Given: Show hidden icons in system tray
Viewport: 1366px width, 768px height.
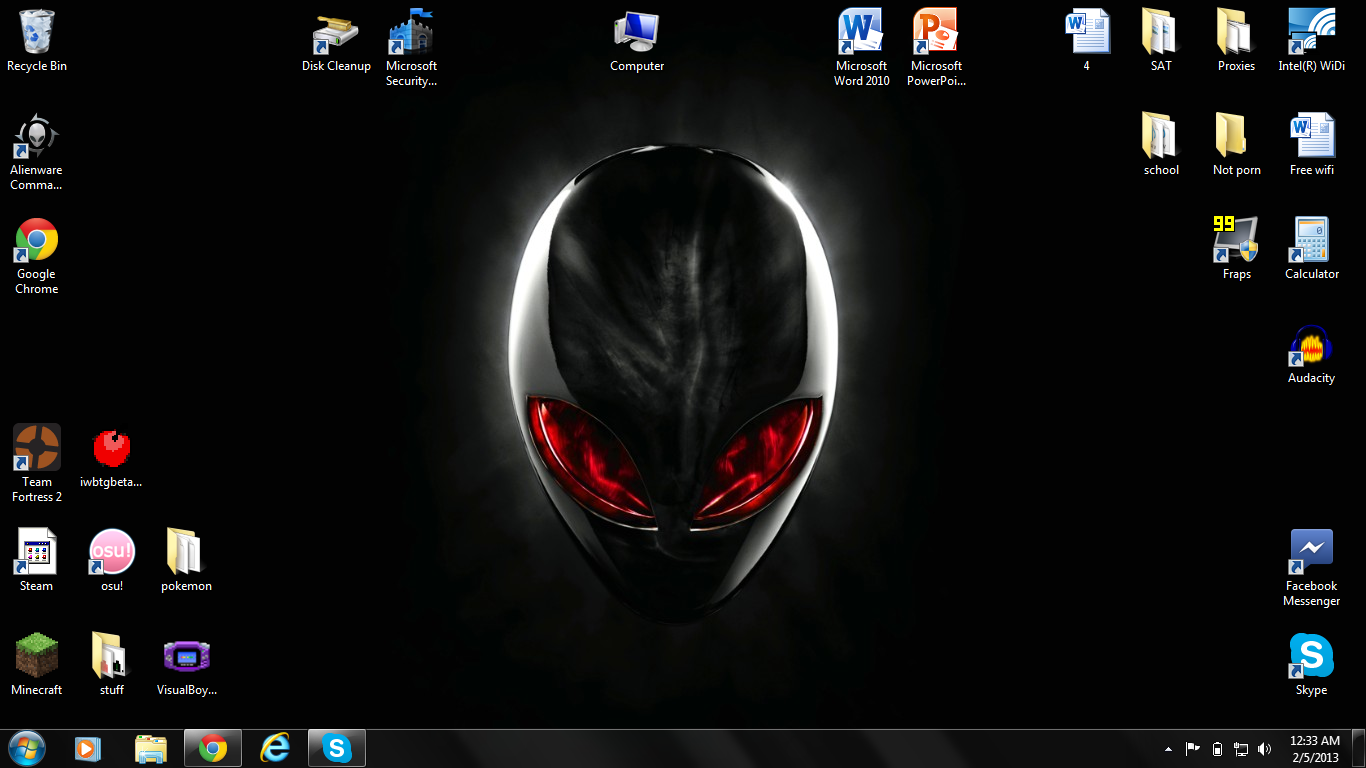Looking at the screenshot, I should (x=1168, y=749).
